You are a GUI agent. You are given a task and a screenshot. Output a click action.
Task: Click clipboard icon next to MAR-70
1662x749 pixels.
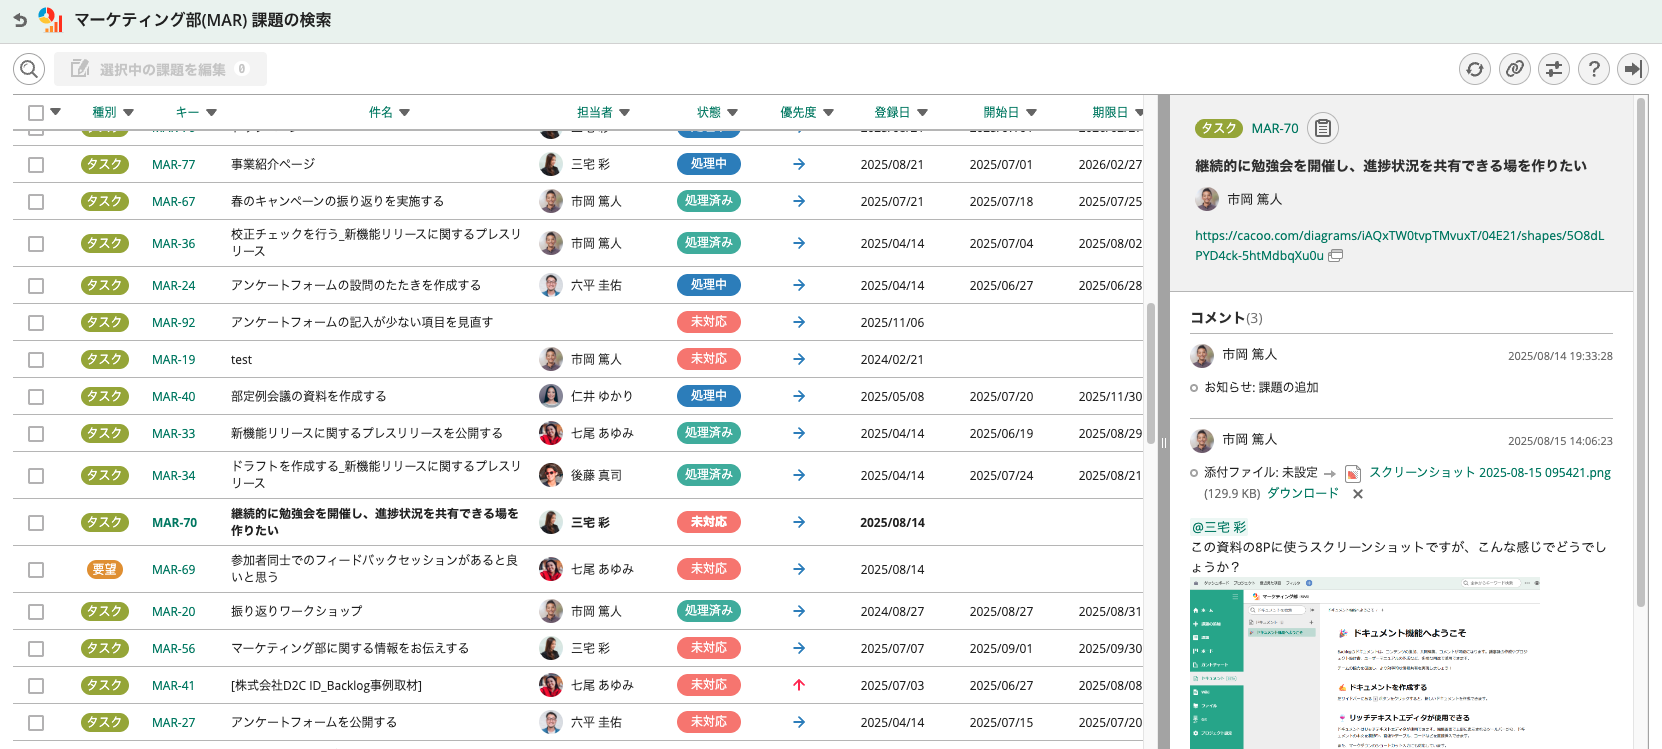(x=1323, y=128)
